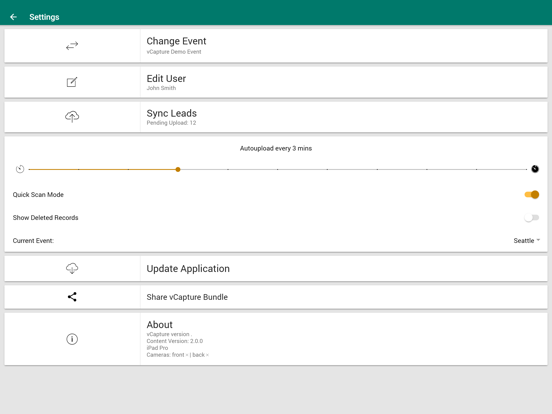Tap Sync Leads to upload

276,117
